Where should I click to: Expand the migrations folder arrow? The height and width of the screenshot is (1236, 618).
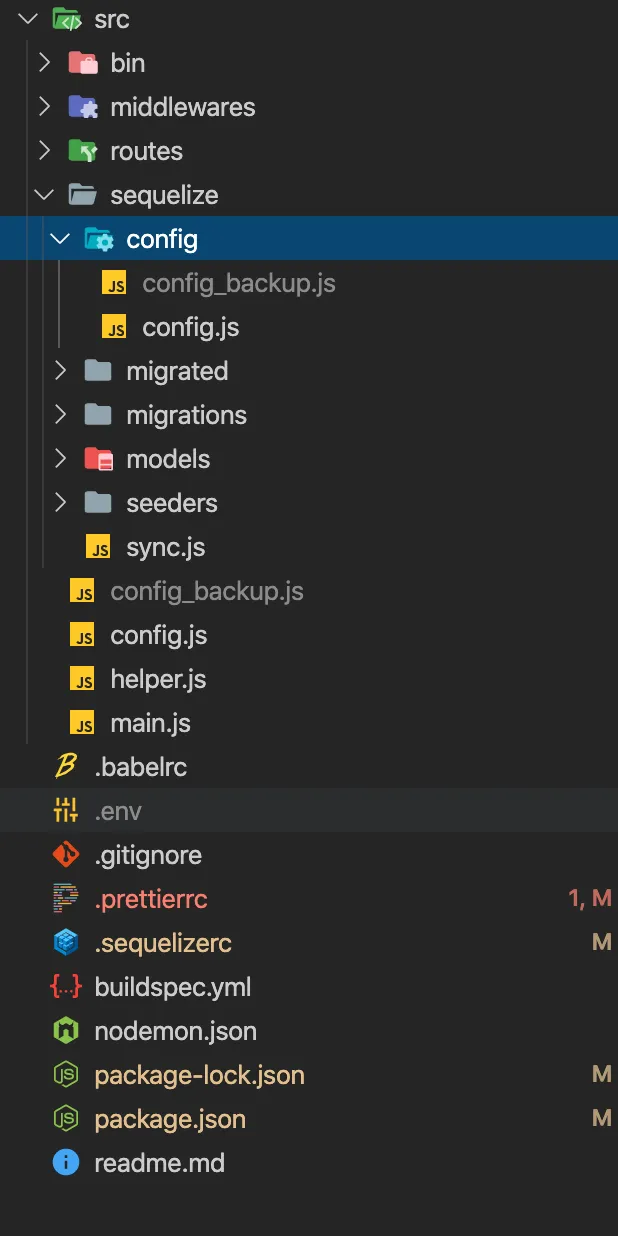(60, 415)
